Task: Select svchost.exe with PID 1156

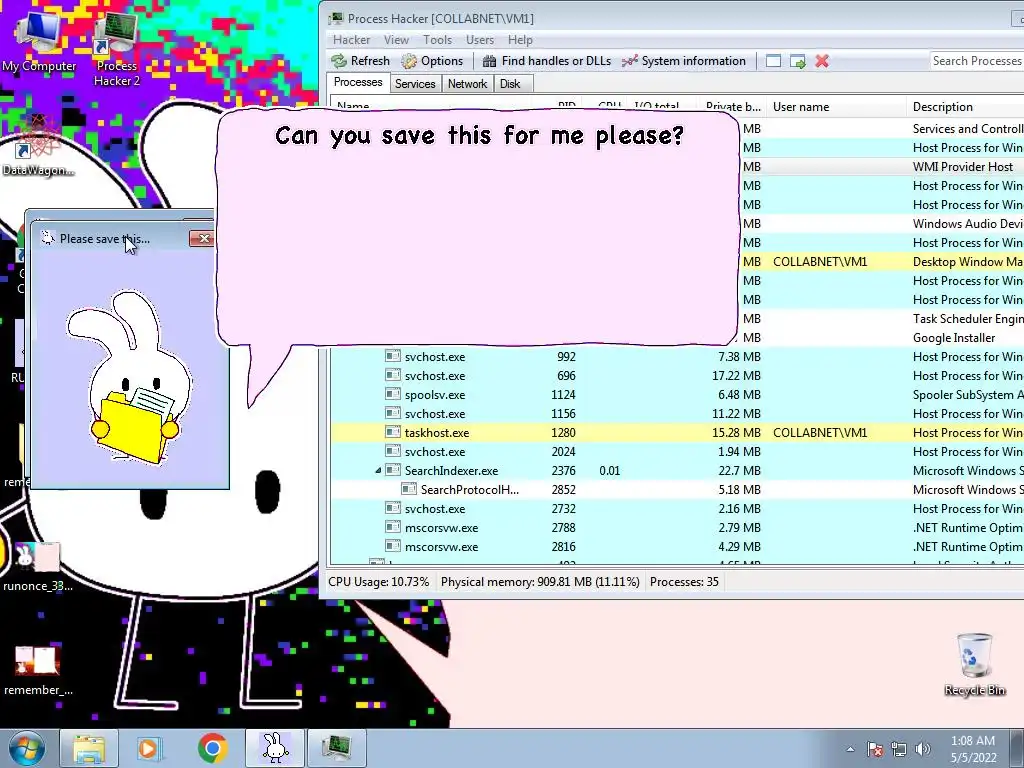Action: tap(677, 413)
